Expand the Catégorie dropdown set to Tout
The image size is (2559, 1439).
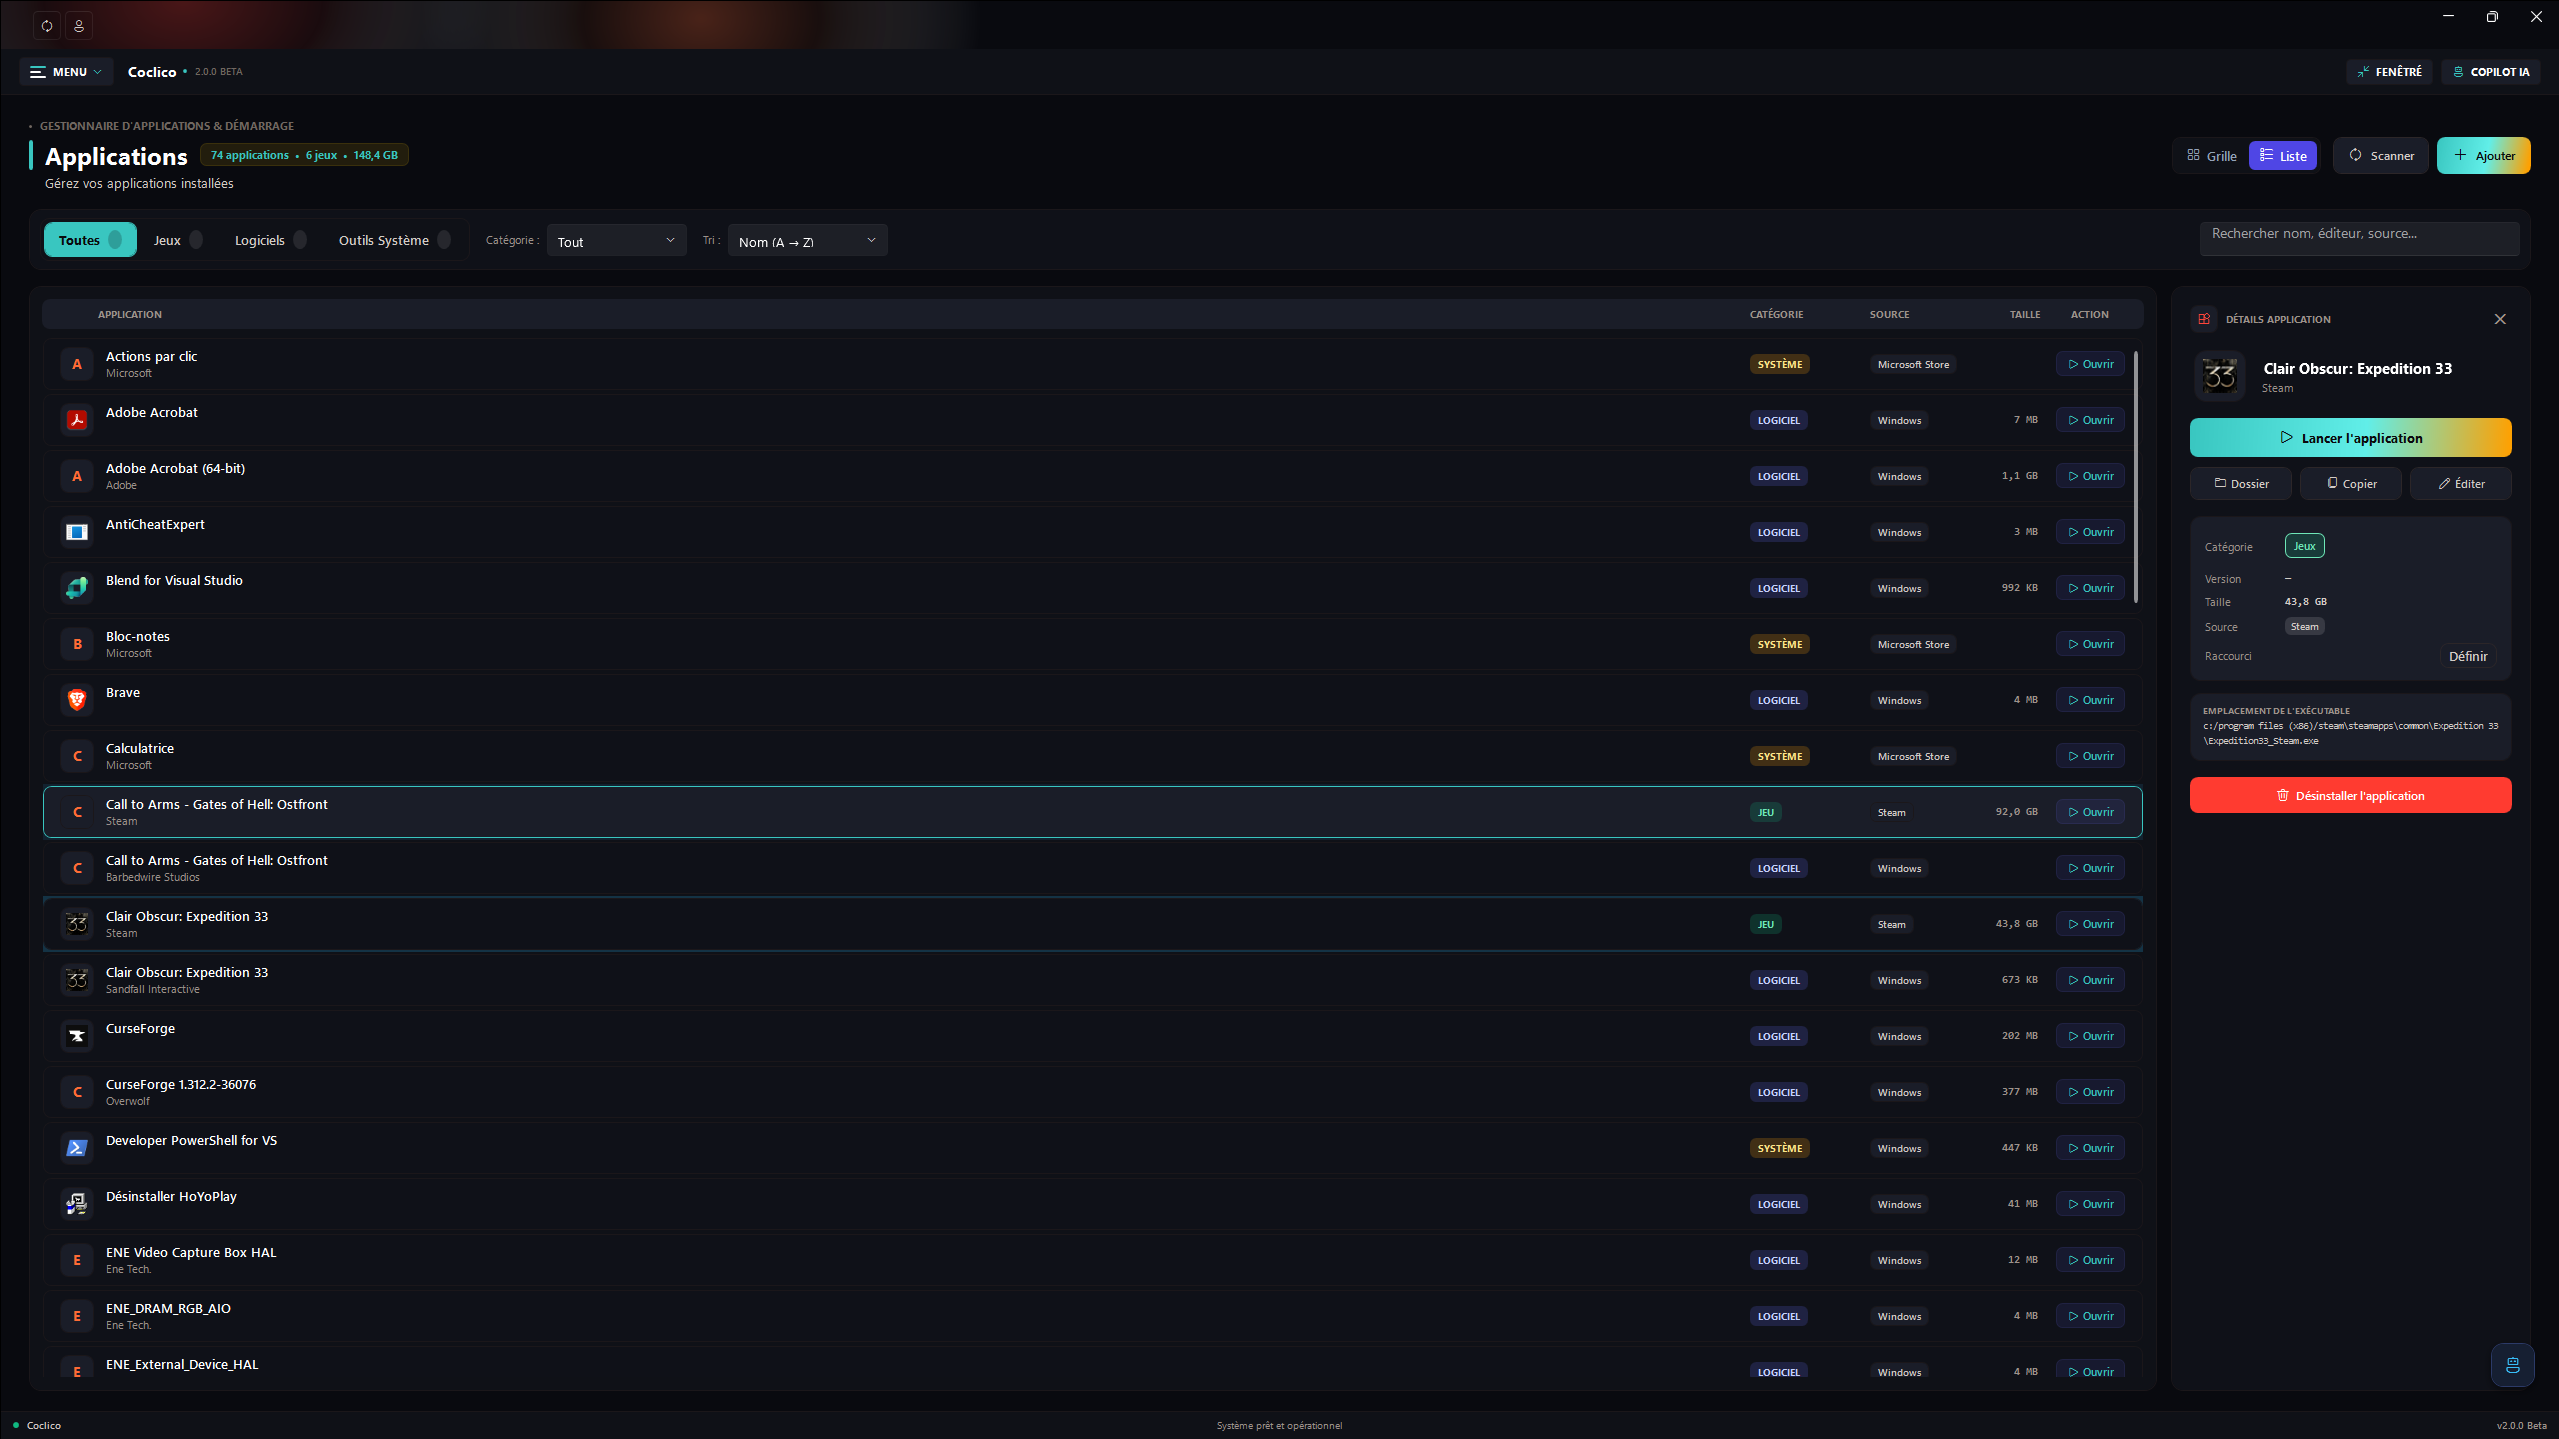pyautogui.click(x=616, y=241)
